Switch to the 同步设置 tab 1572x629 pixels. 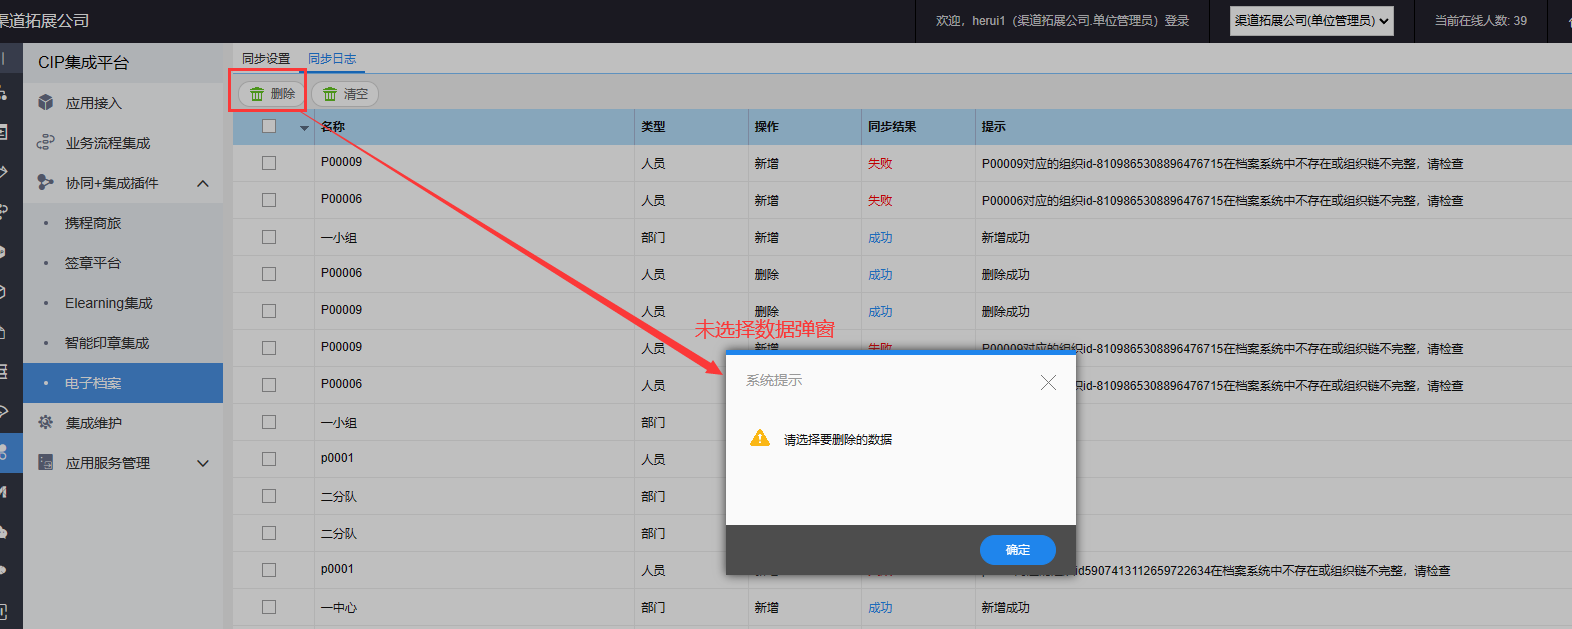266,59
